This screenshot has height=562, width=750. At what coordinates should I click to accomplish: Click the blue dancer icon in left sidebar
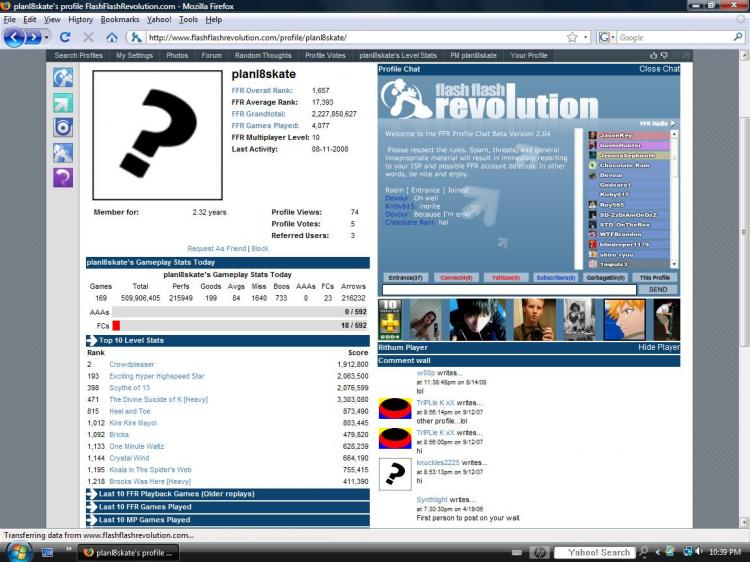[63, 78]
